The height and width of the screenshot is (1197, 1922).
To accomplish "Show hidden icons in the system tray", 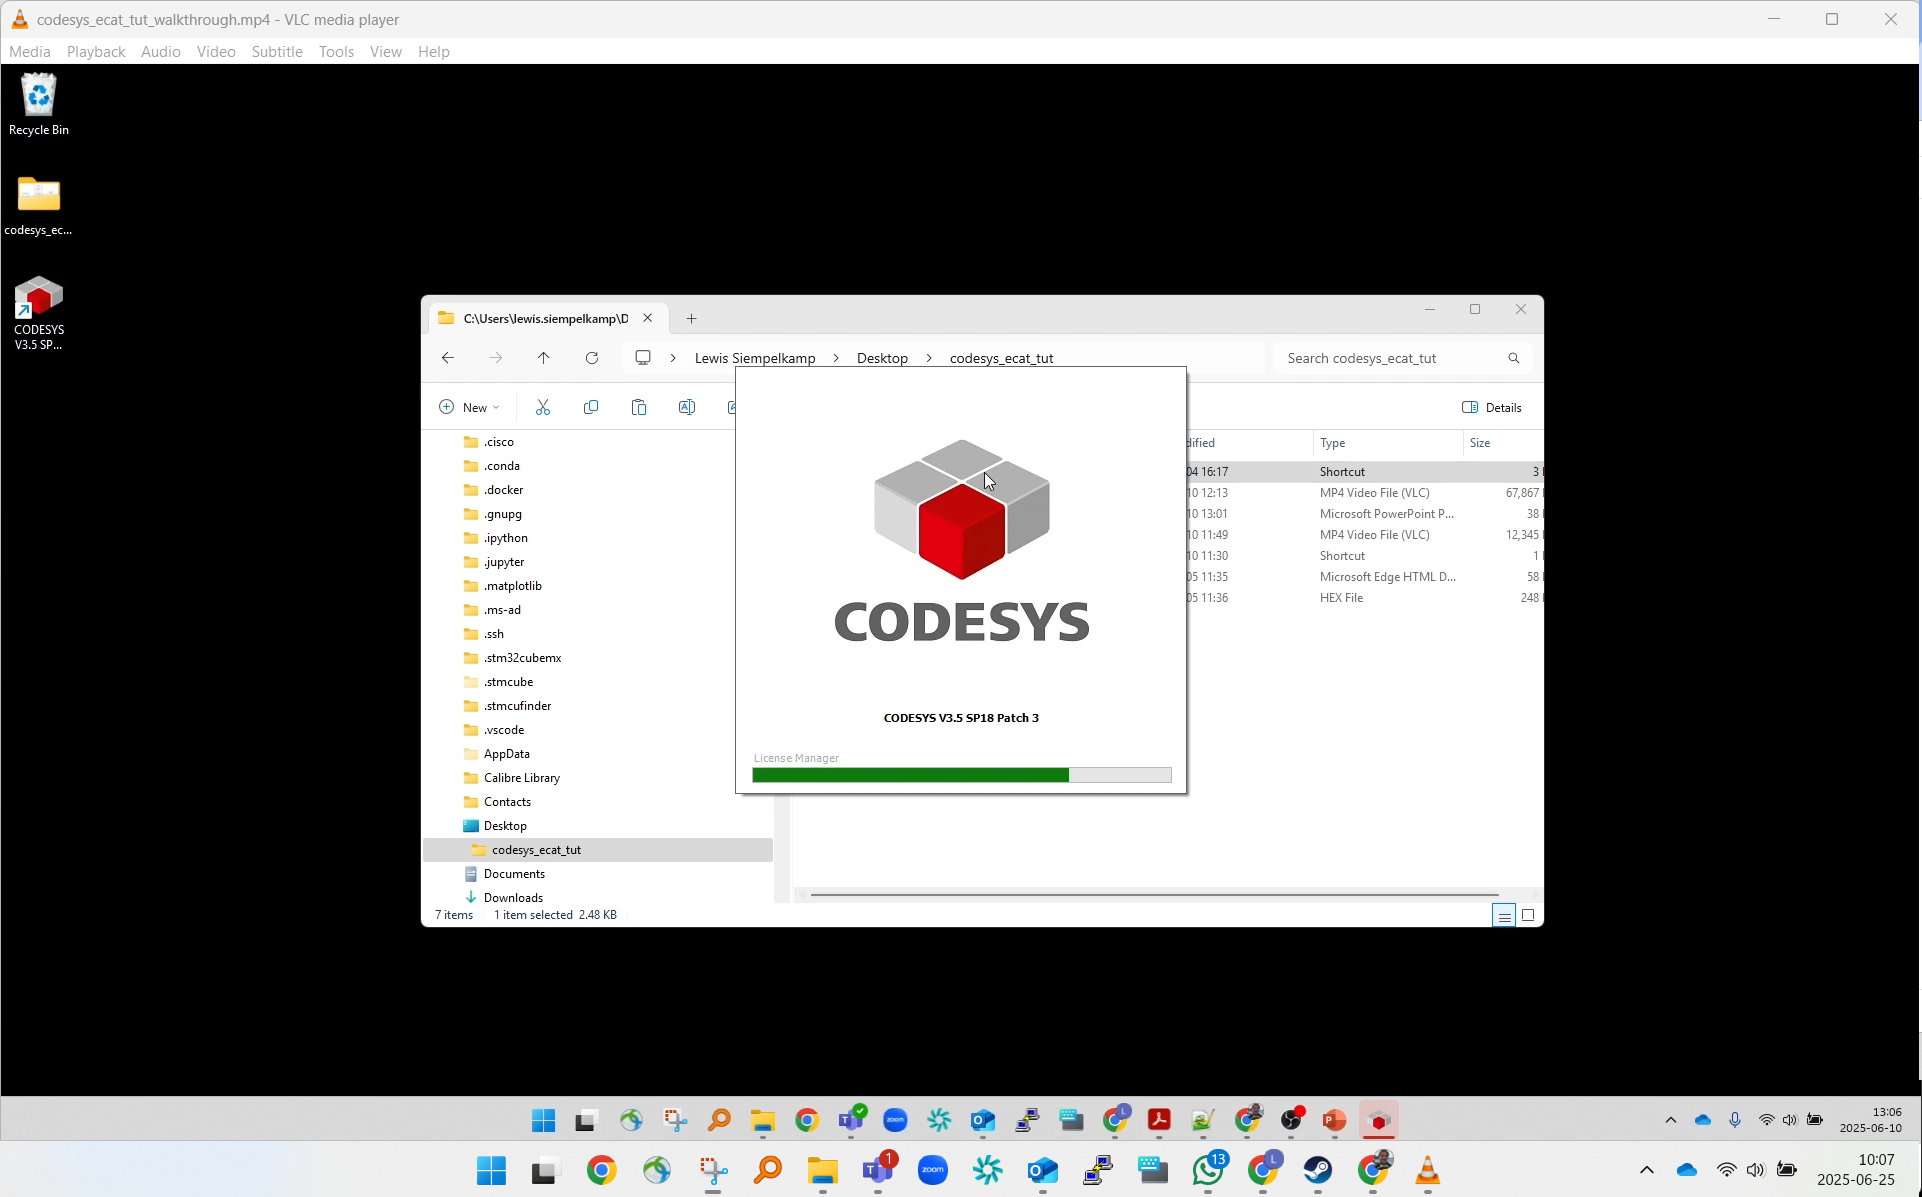I will click(x=1646, y=1169).
